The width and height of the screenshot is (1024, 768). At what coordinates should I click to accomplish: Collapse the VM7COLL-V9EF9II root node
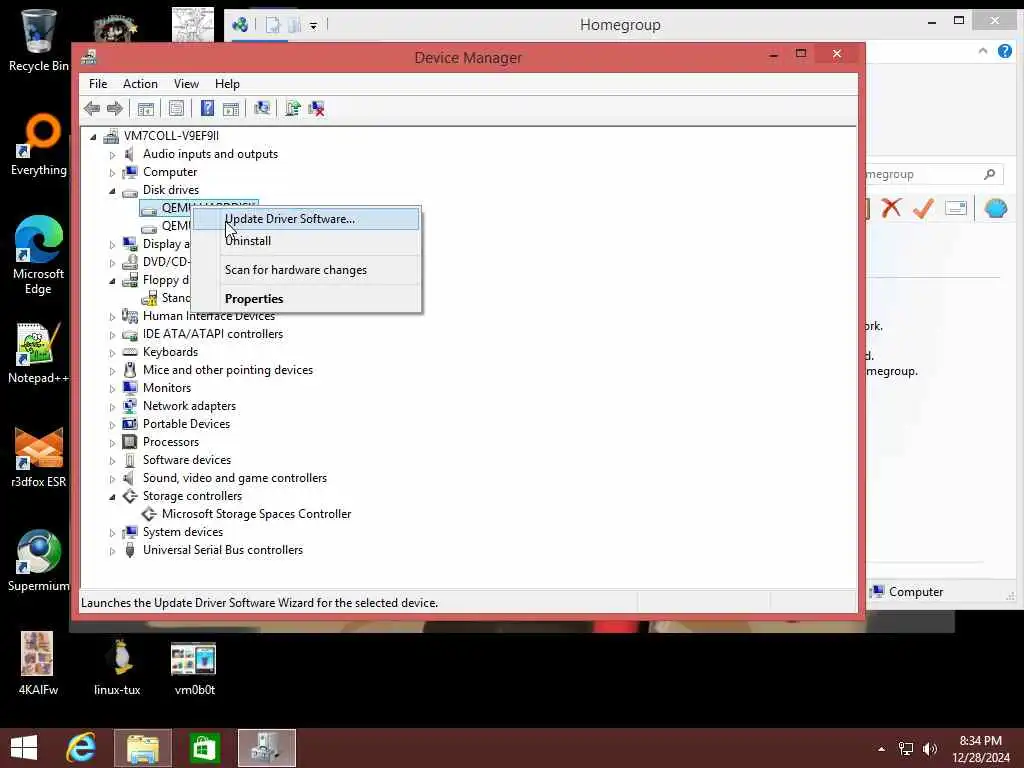(x=93, y=136)
